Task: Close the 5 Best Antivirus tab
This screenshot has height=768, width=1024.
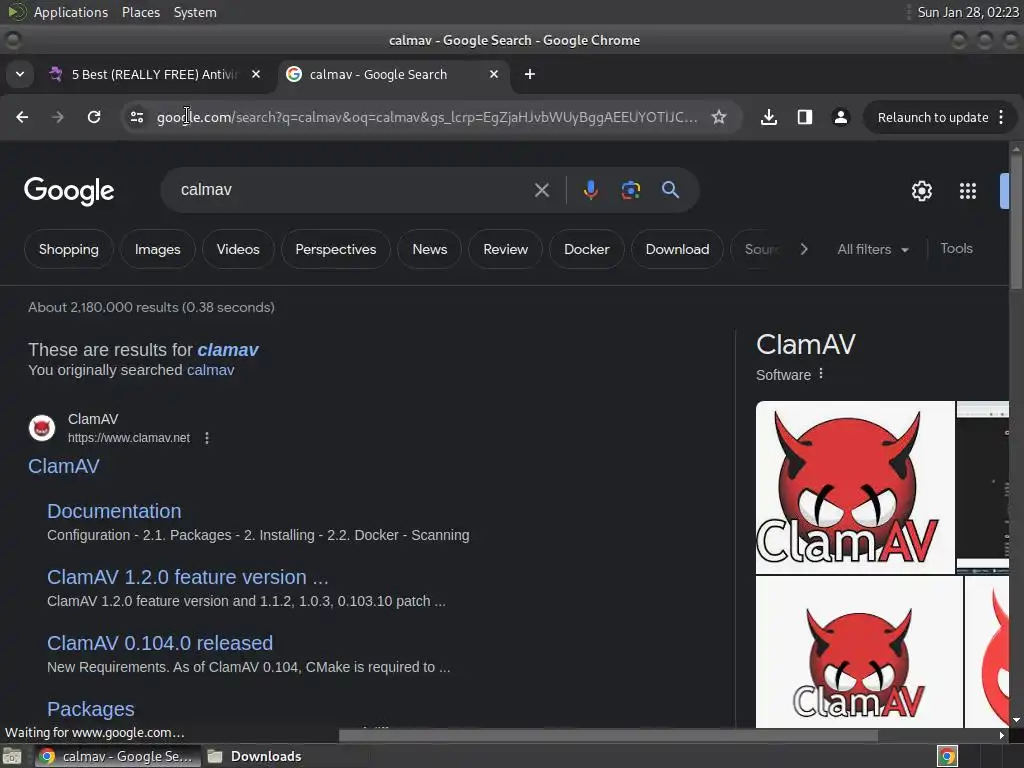Action: [x=256, y=74]
